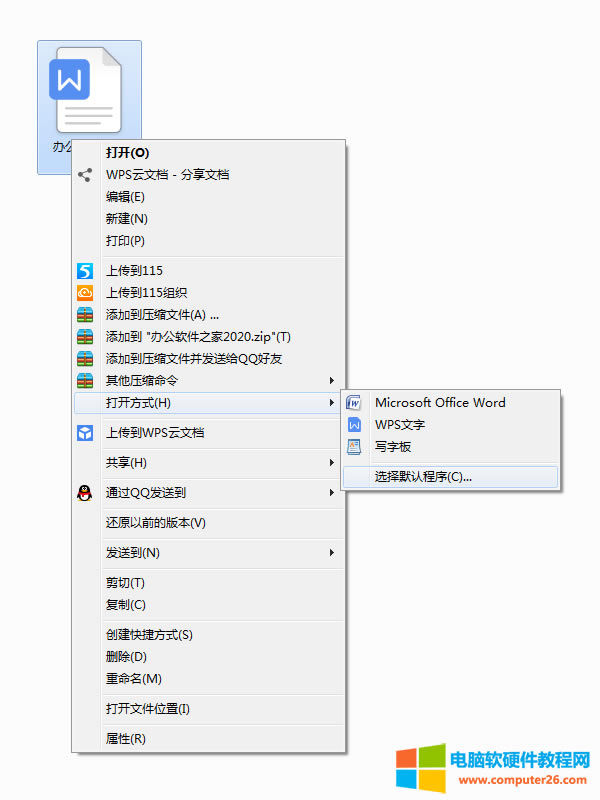Click the orange 115组织 cloud icon

(x=85, y=293)
